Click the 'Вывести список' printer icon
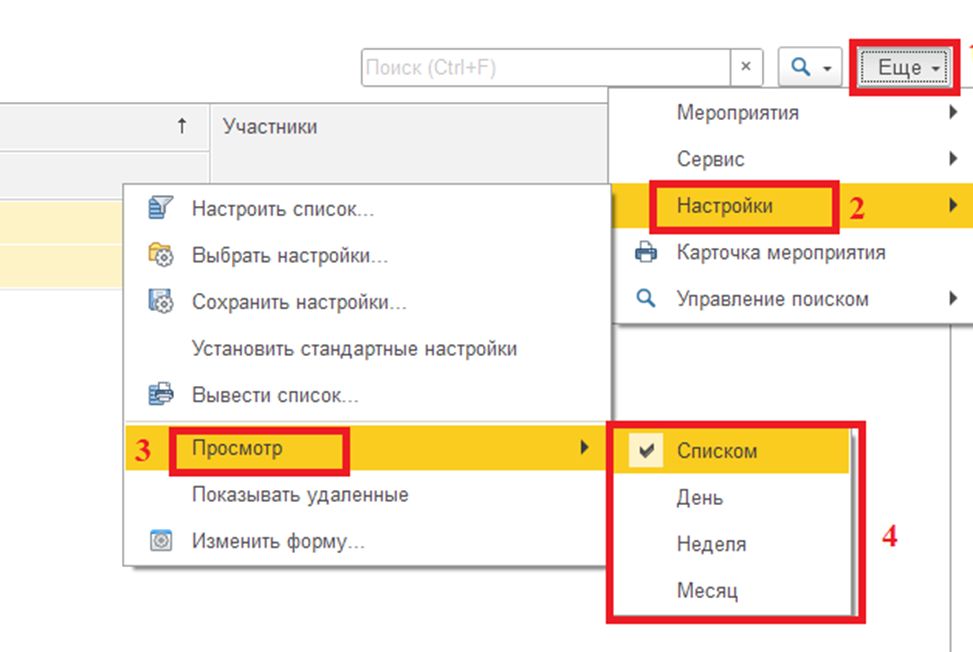This screenshot has width=973, height=652. (x=160, y=395)
